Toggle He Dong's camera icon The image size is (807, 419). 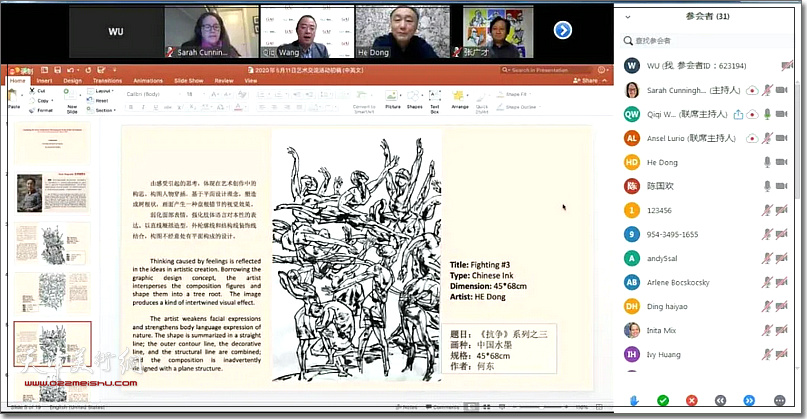pos(781,162)
